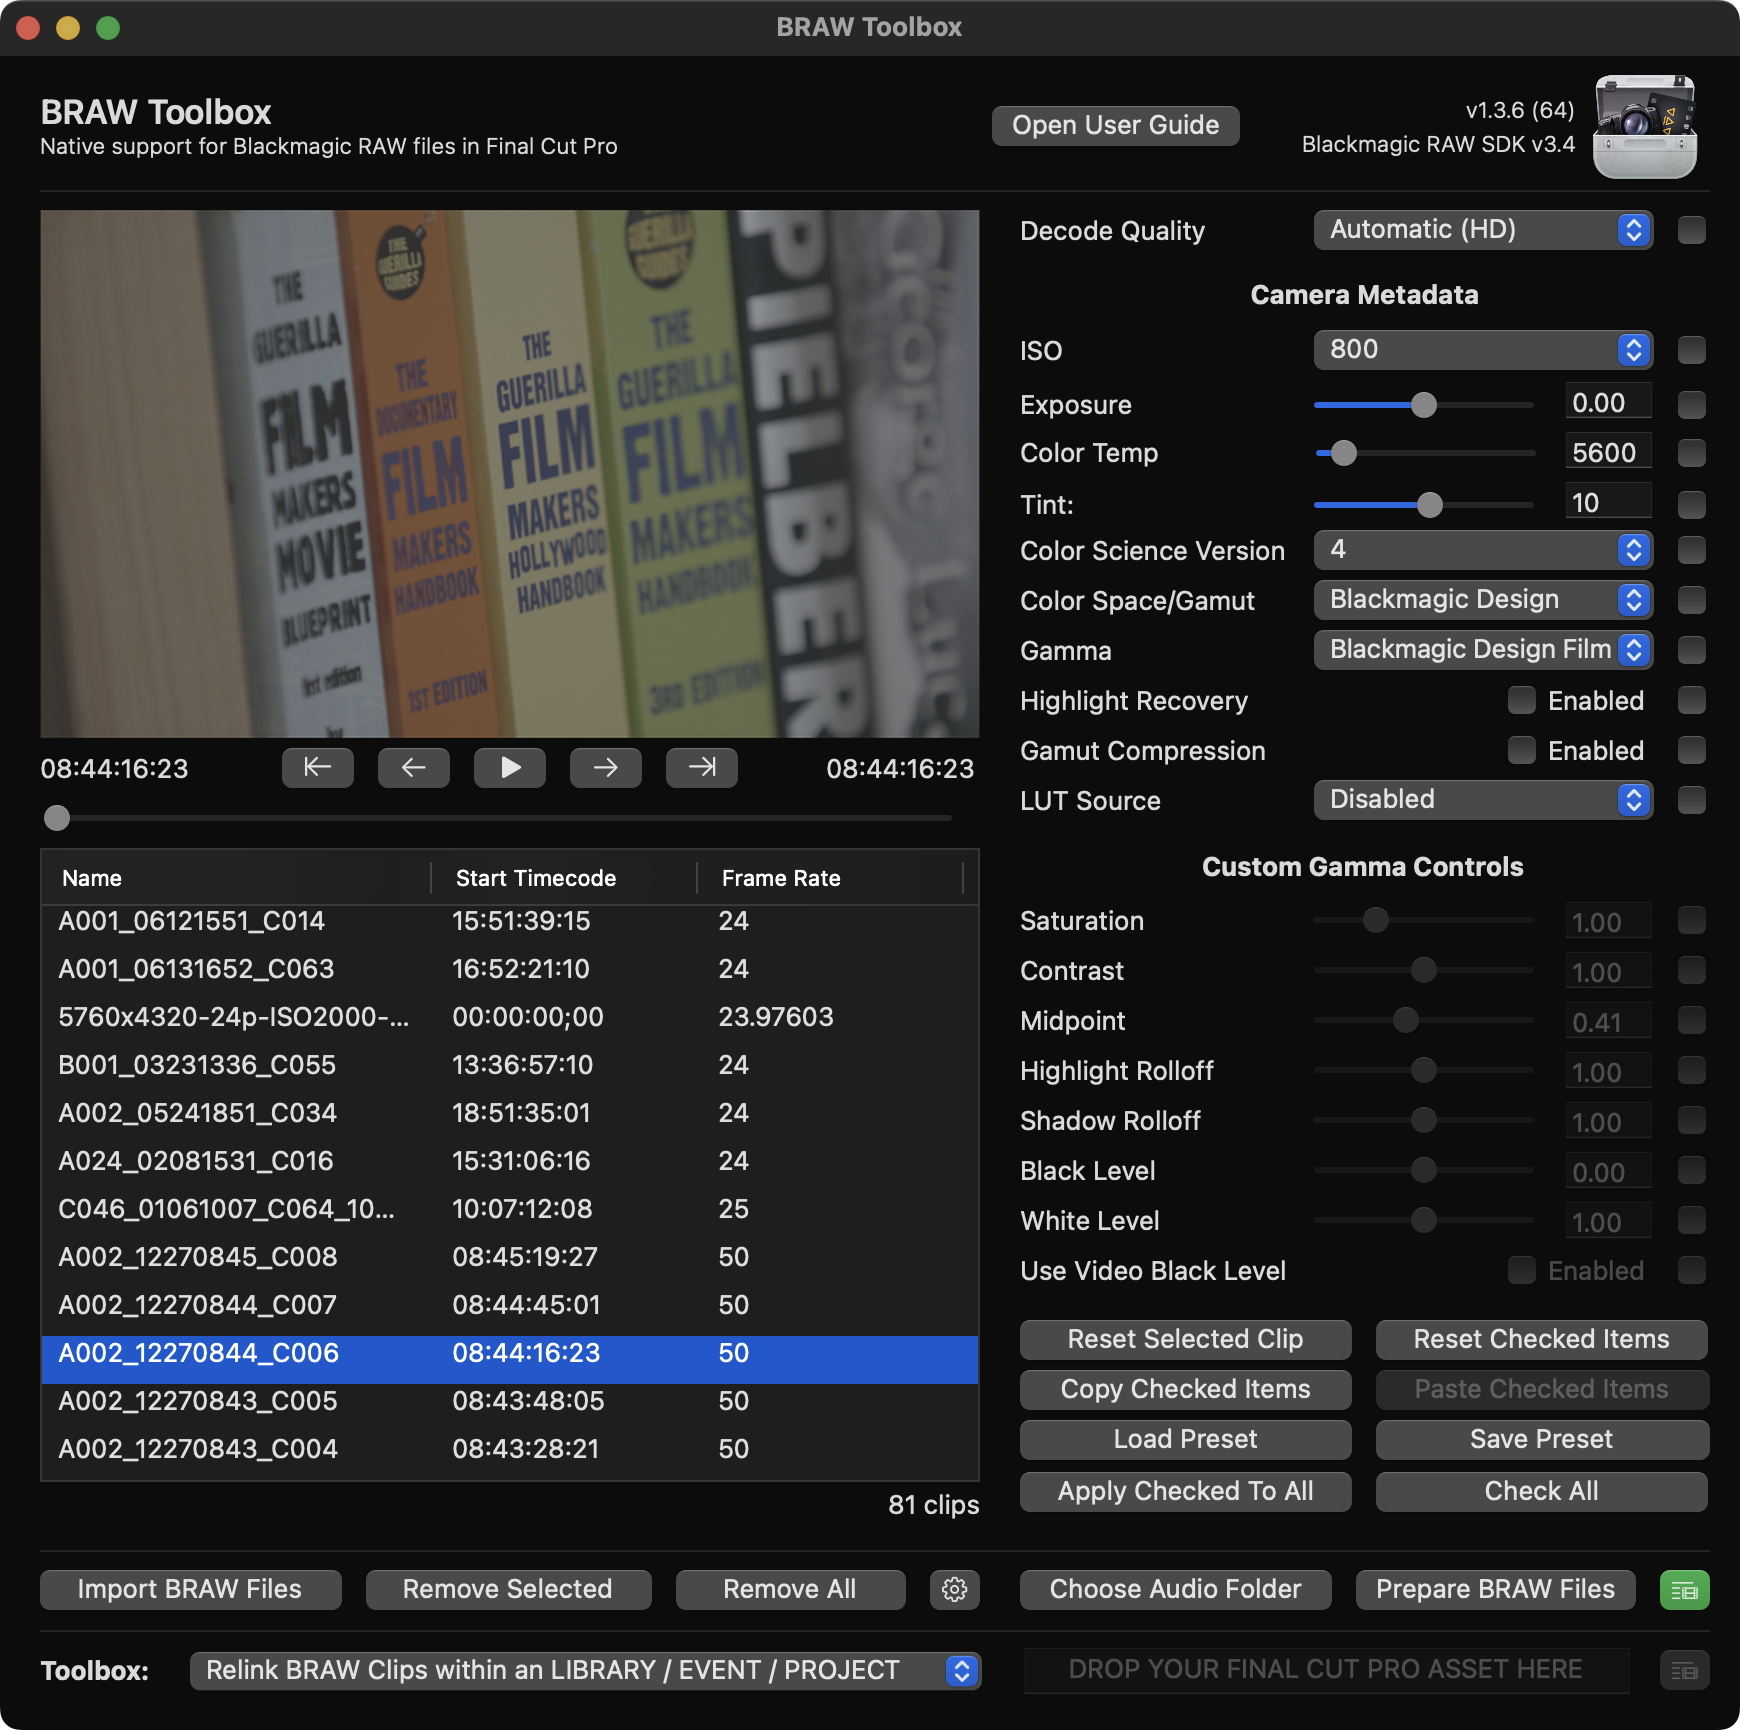This screenshot has width=1740, height=1730.
Task: Sort by the Start Timecode column header
Action: tap(536, 878)
